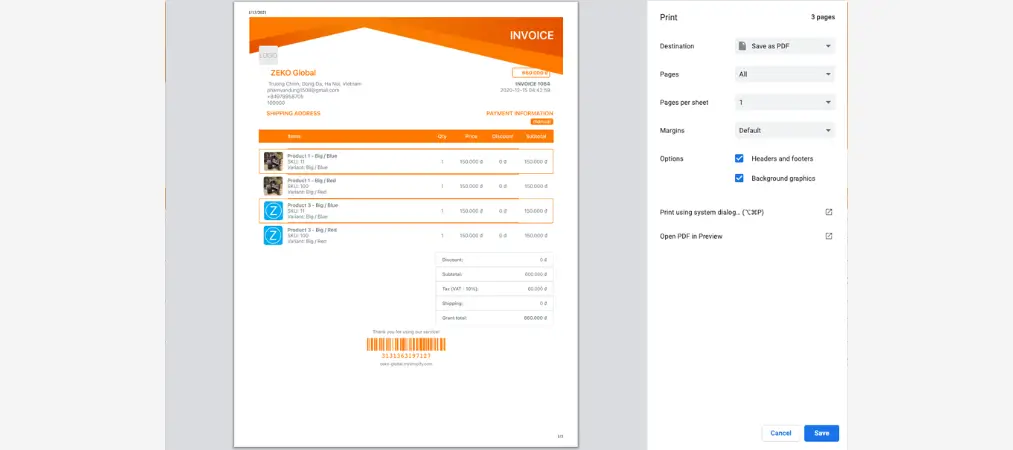The image size is (1013, 450).
Task: Cancel the print dialog
Action: (x=780, y=433)
